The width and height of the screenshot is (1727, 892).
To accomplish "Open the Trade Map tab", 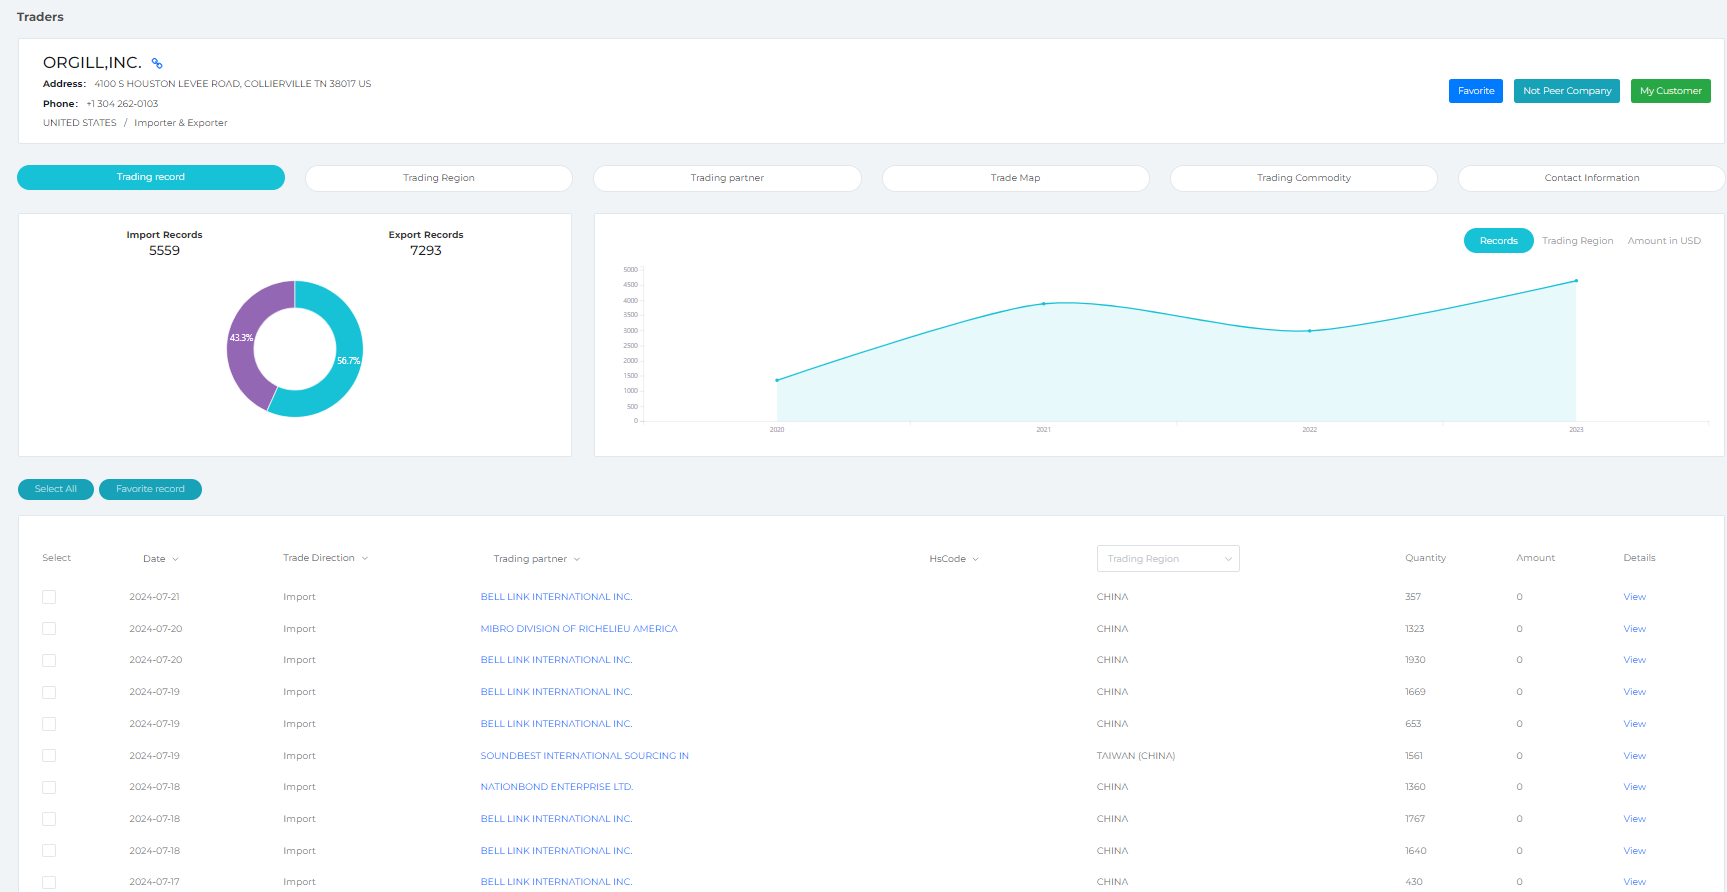I will click(x=1015, y=178).
